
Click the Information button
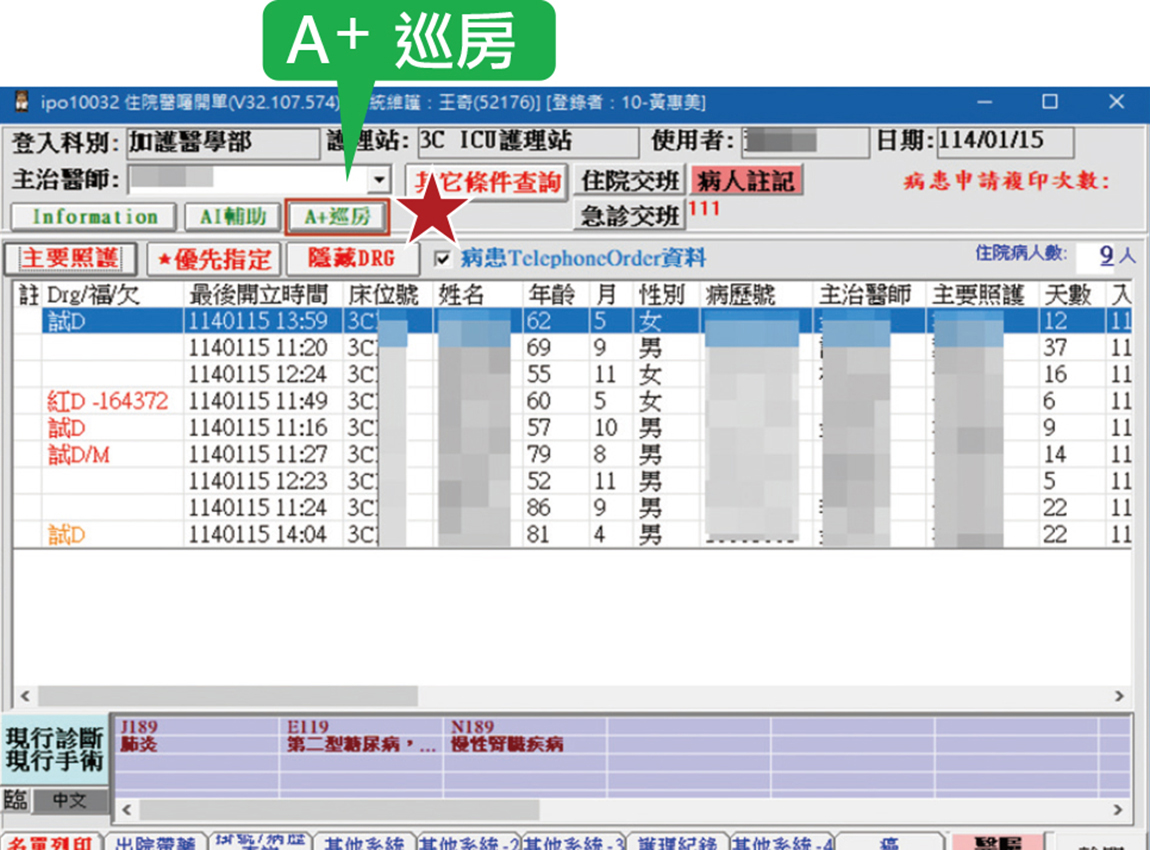pyautogui.click(x=94, y=217)
